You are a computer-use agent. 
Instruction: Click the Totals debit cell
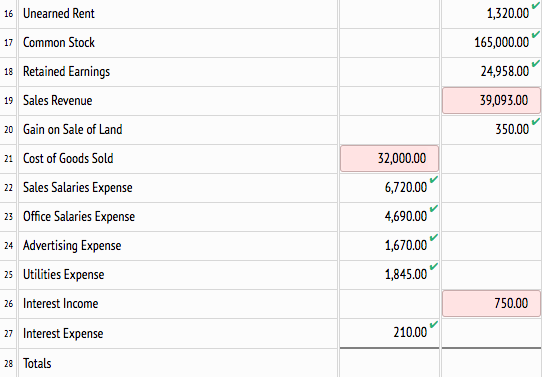tap(389, 363)
